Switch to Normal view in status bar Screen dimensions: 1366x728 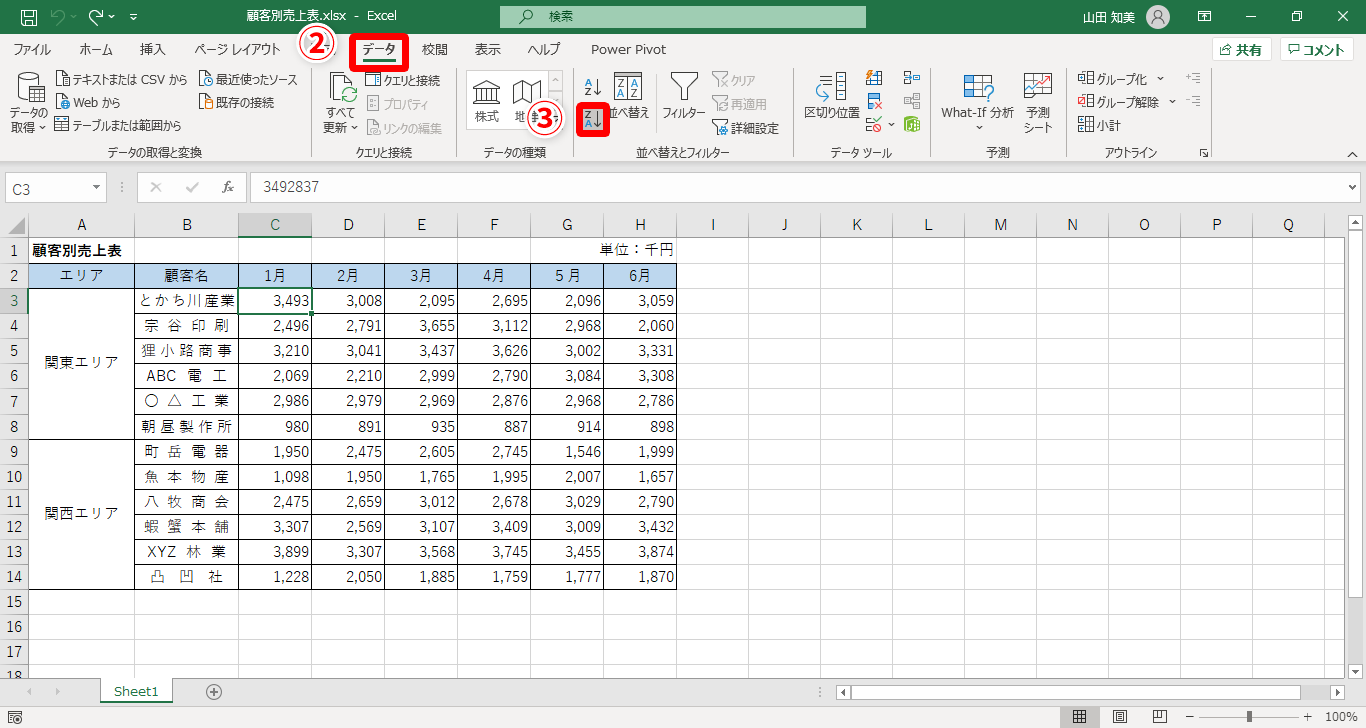click(x=1080, y=717)
